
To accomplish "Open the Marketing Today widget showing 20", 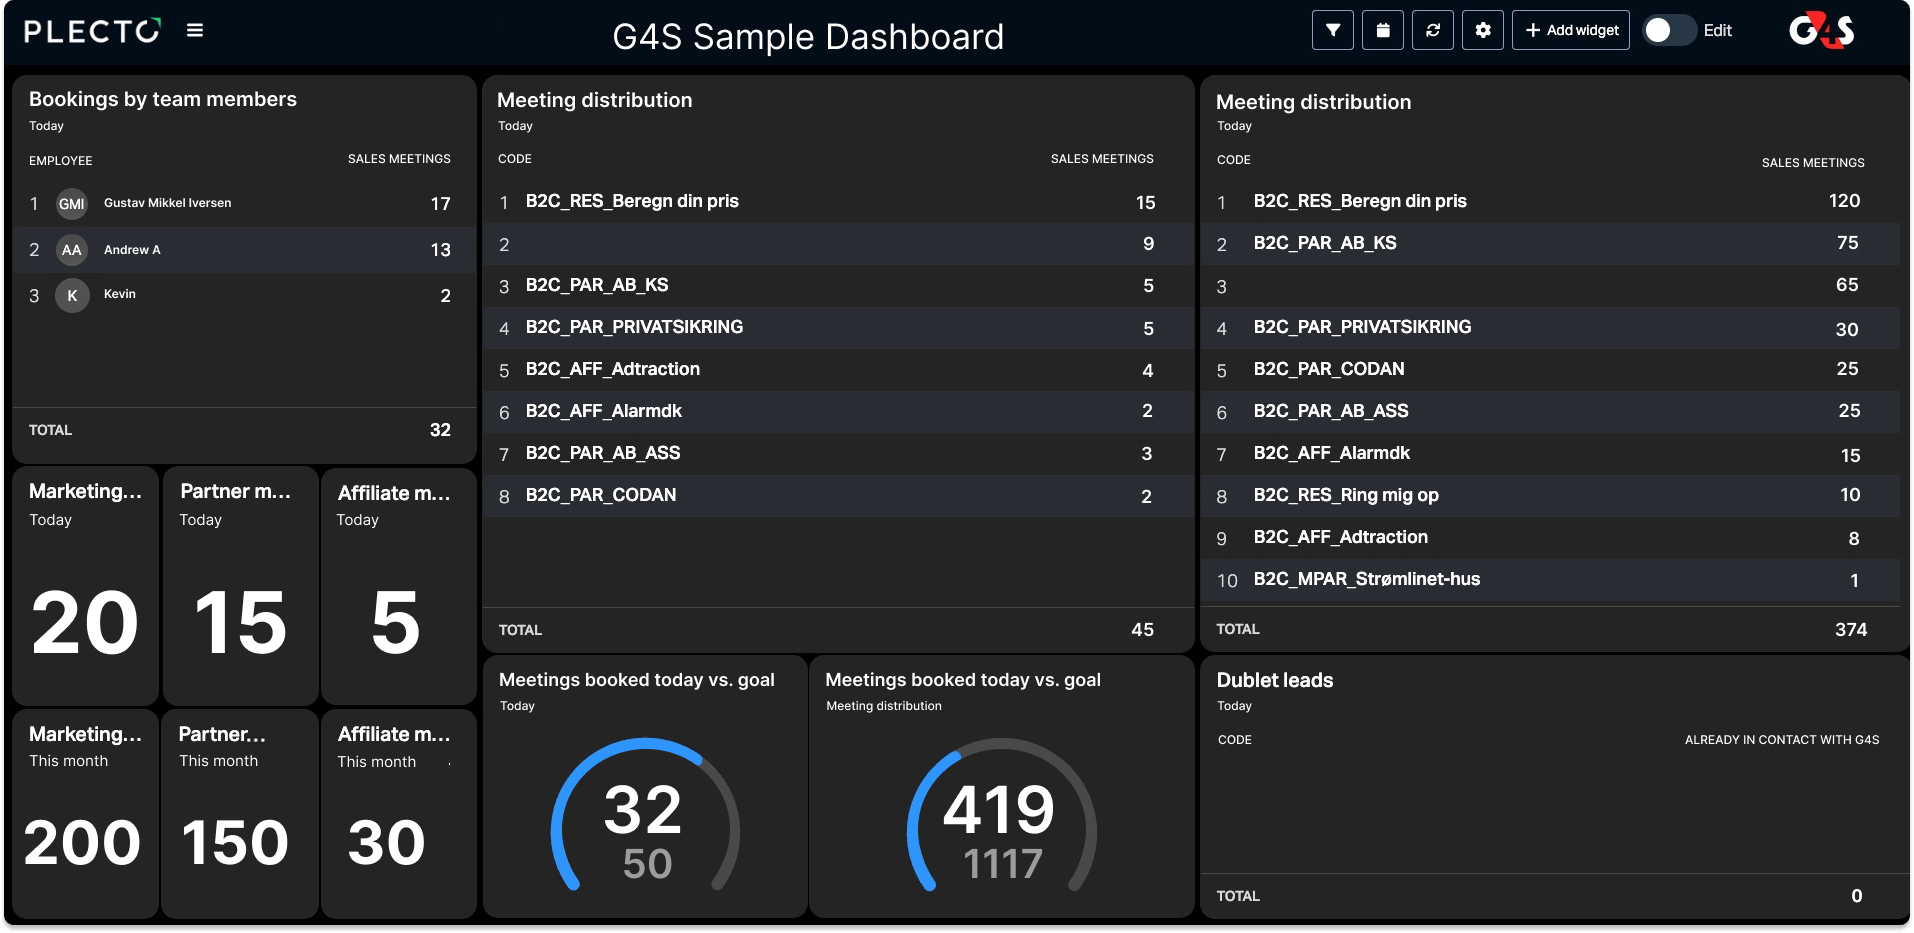I will coord(86,586).
